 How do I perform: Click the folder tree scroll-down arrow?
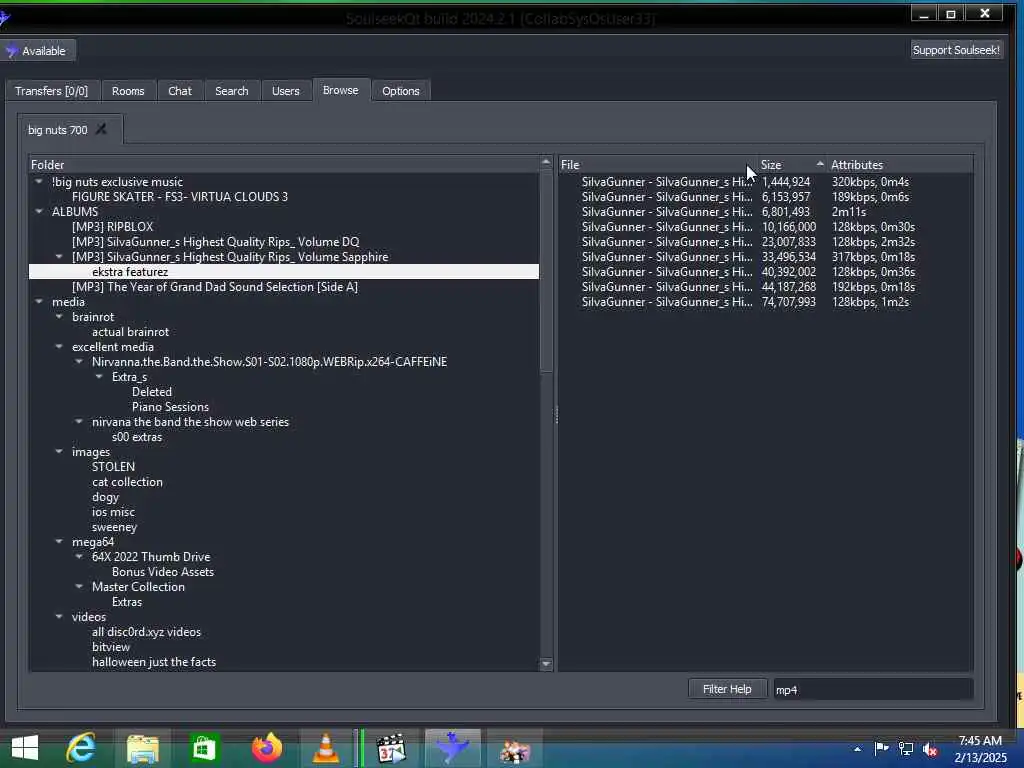pos(547,664)
